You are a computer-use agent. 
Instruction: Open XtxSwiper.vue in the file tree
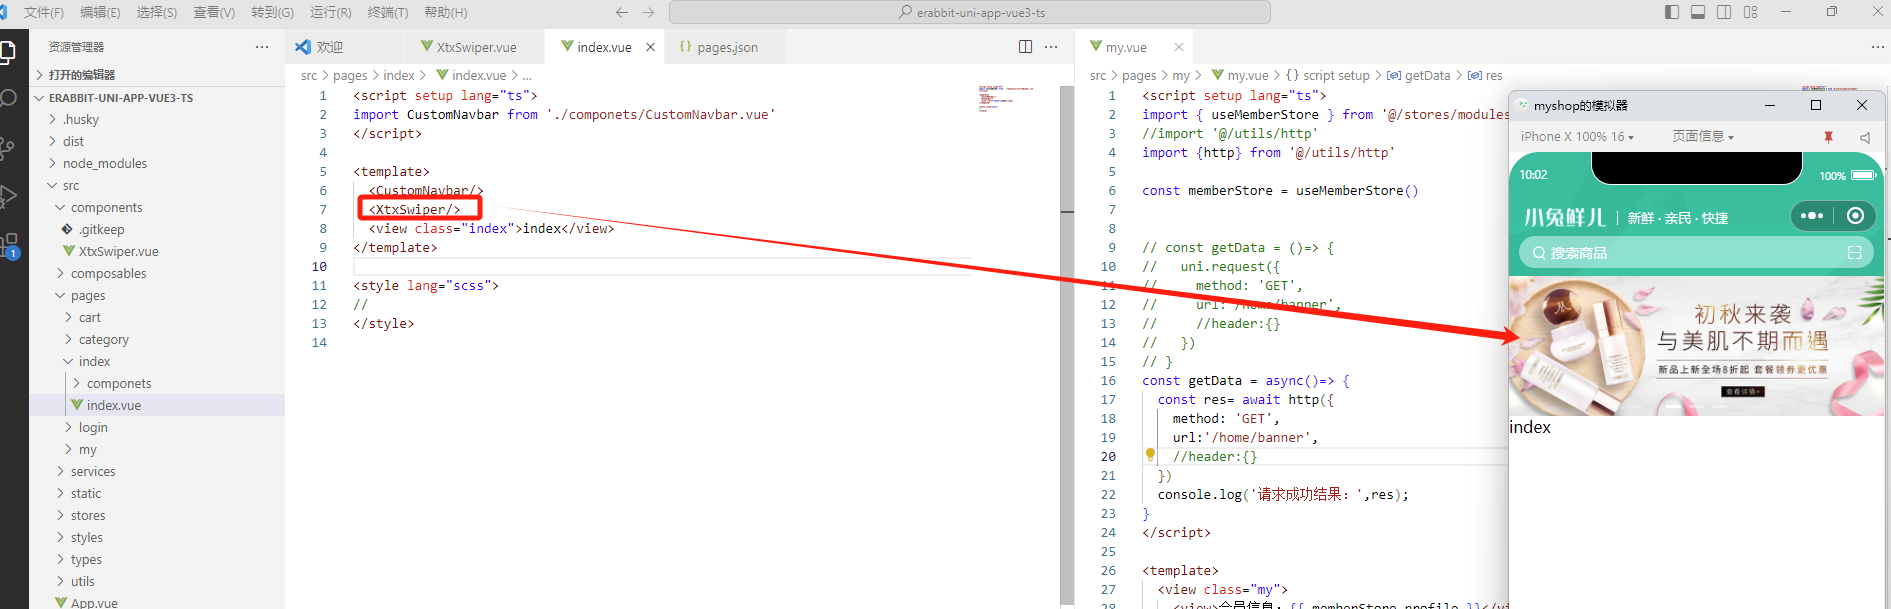pyautogui.click(x=157, y=251)
